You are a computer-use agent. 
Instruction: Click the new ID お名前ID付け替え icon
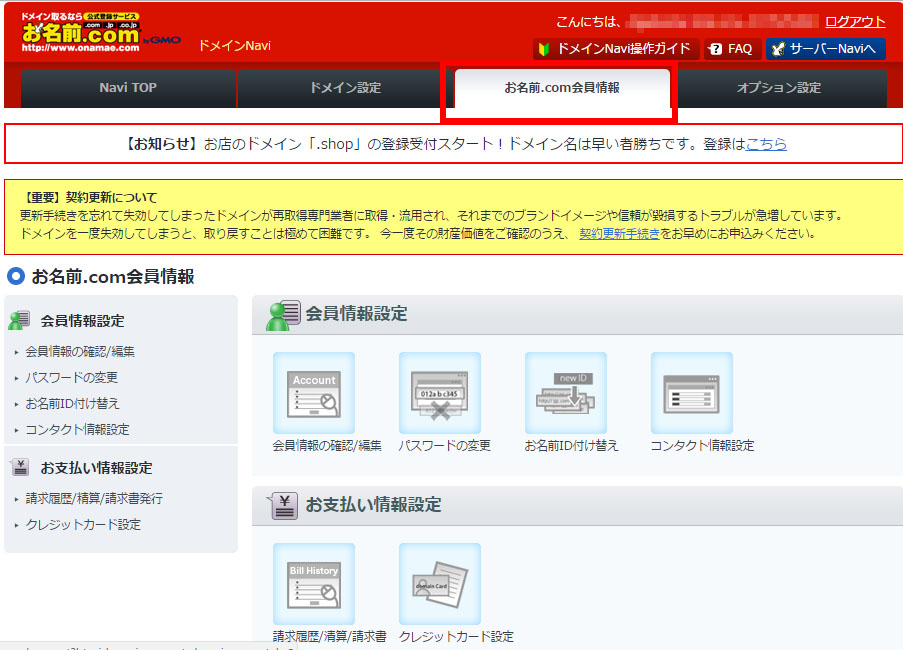566,393
